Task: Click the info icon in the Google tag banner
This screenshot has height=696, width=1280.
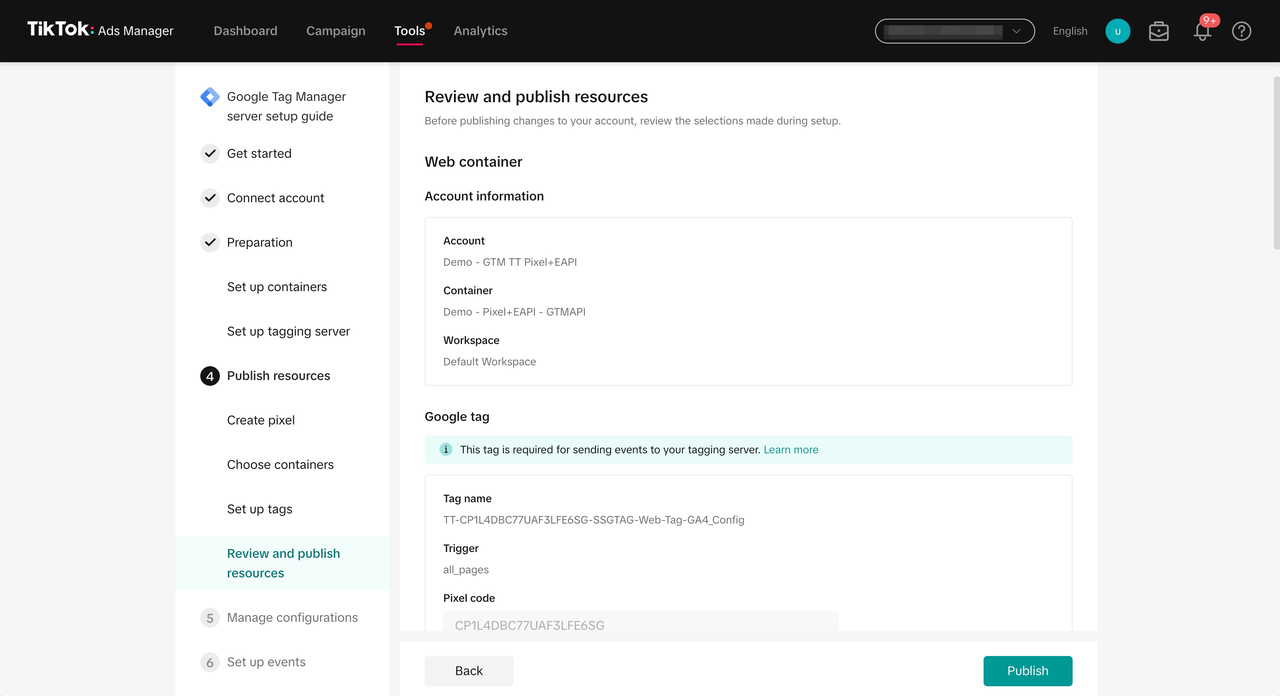Action: point(445,449)
